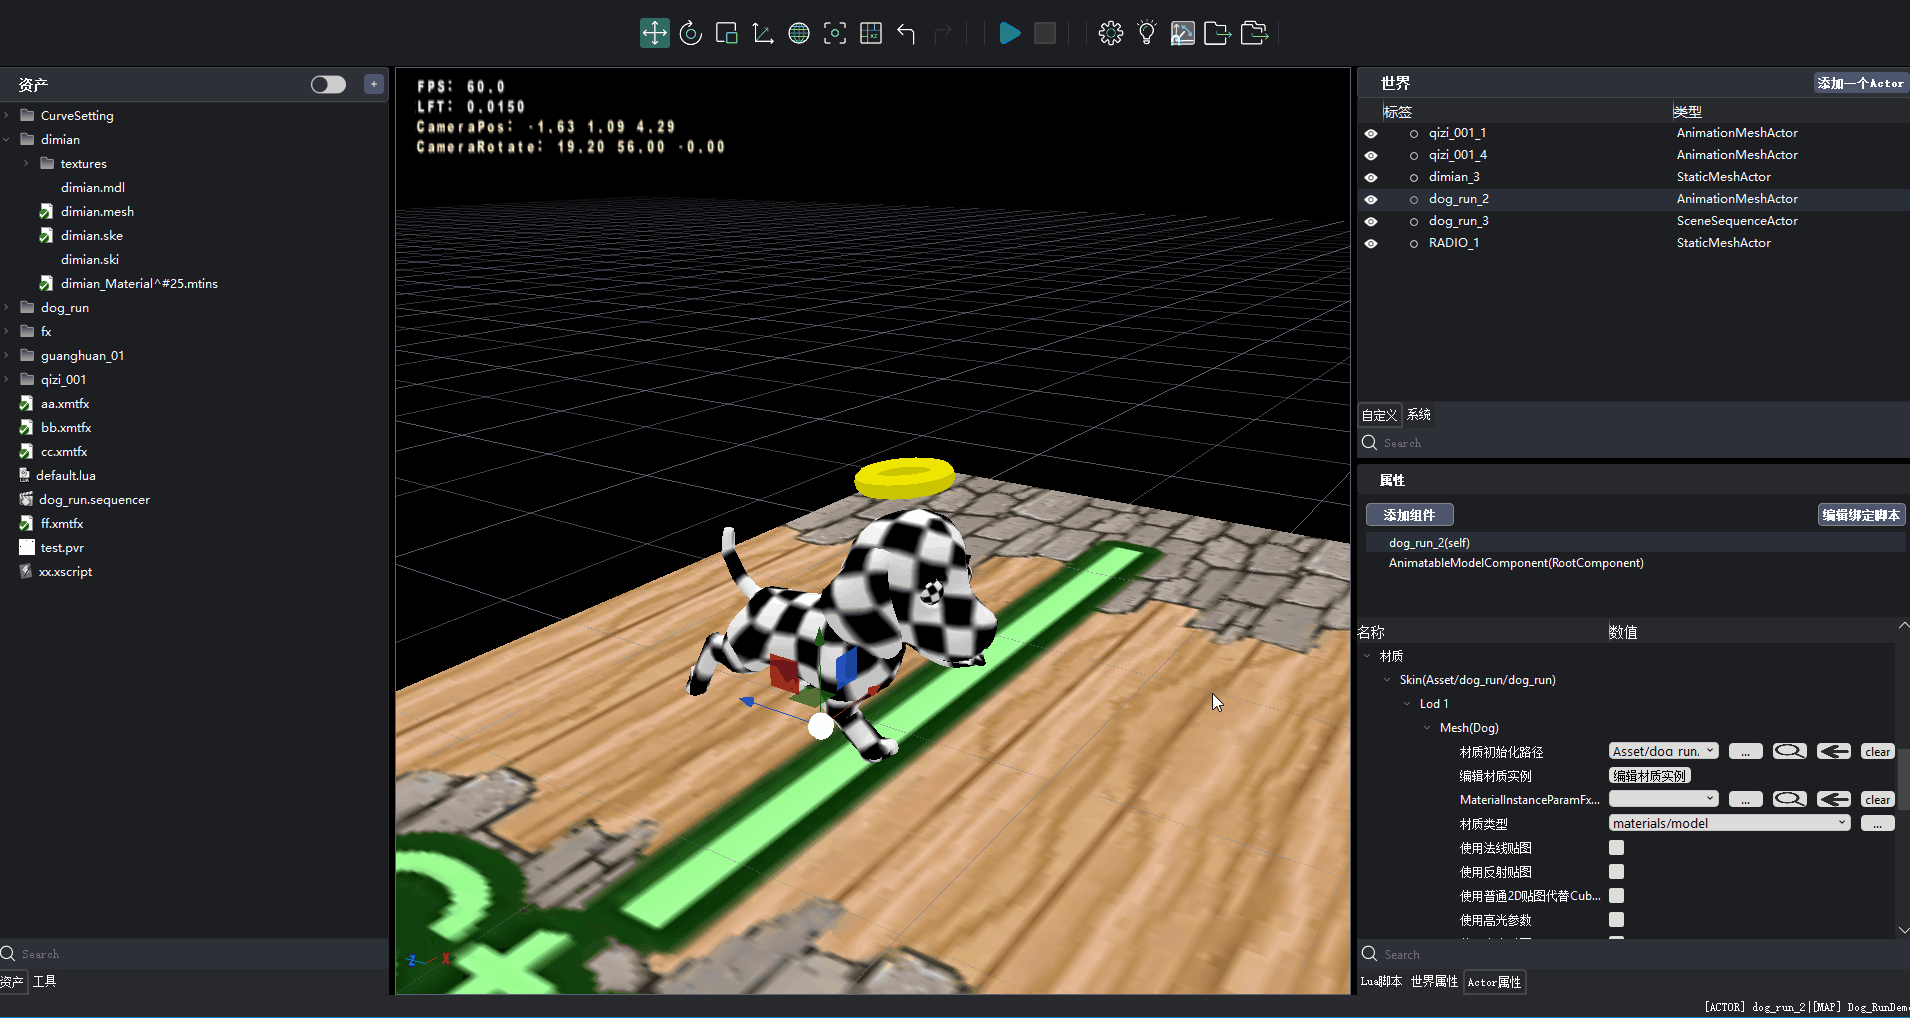Expand the CurveSetting folder

point(7,116)
